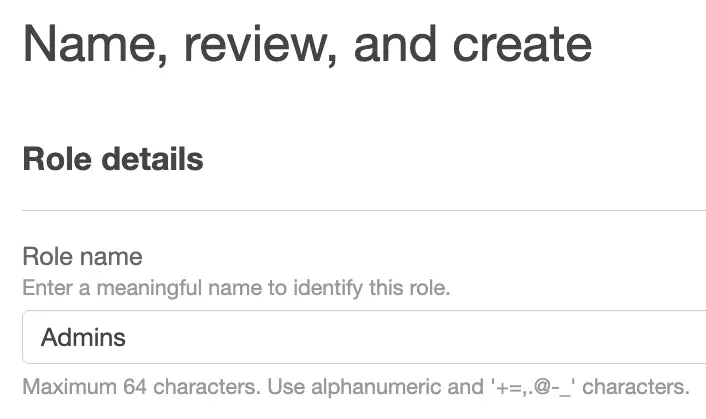
Task: Click the 'Name, review, and create' page title
Action: [x=307, y=44]
